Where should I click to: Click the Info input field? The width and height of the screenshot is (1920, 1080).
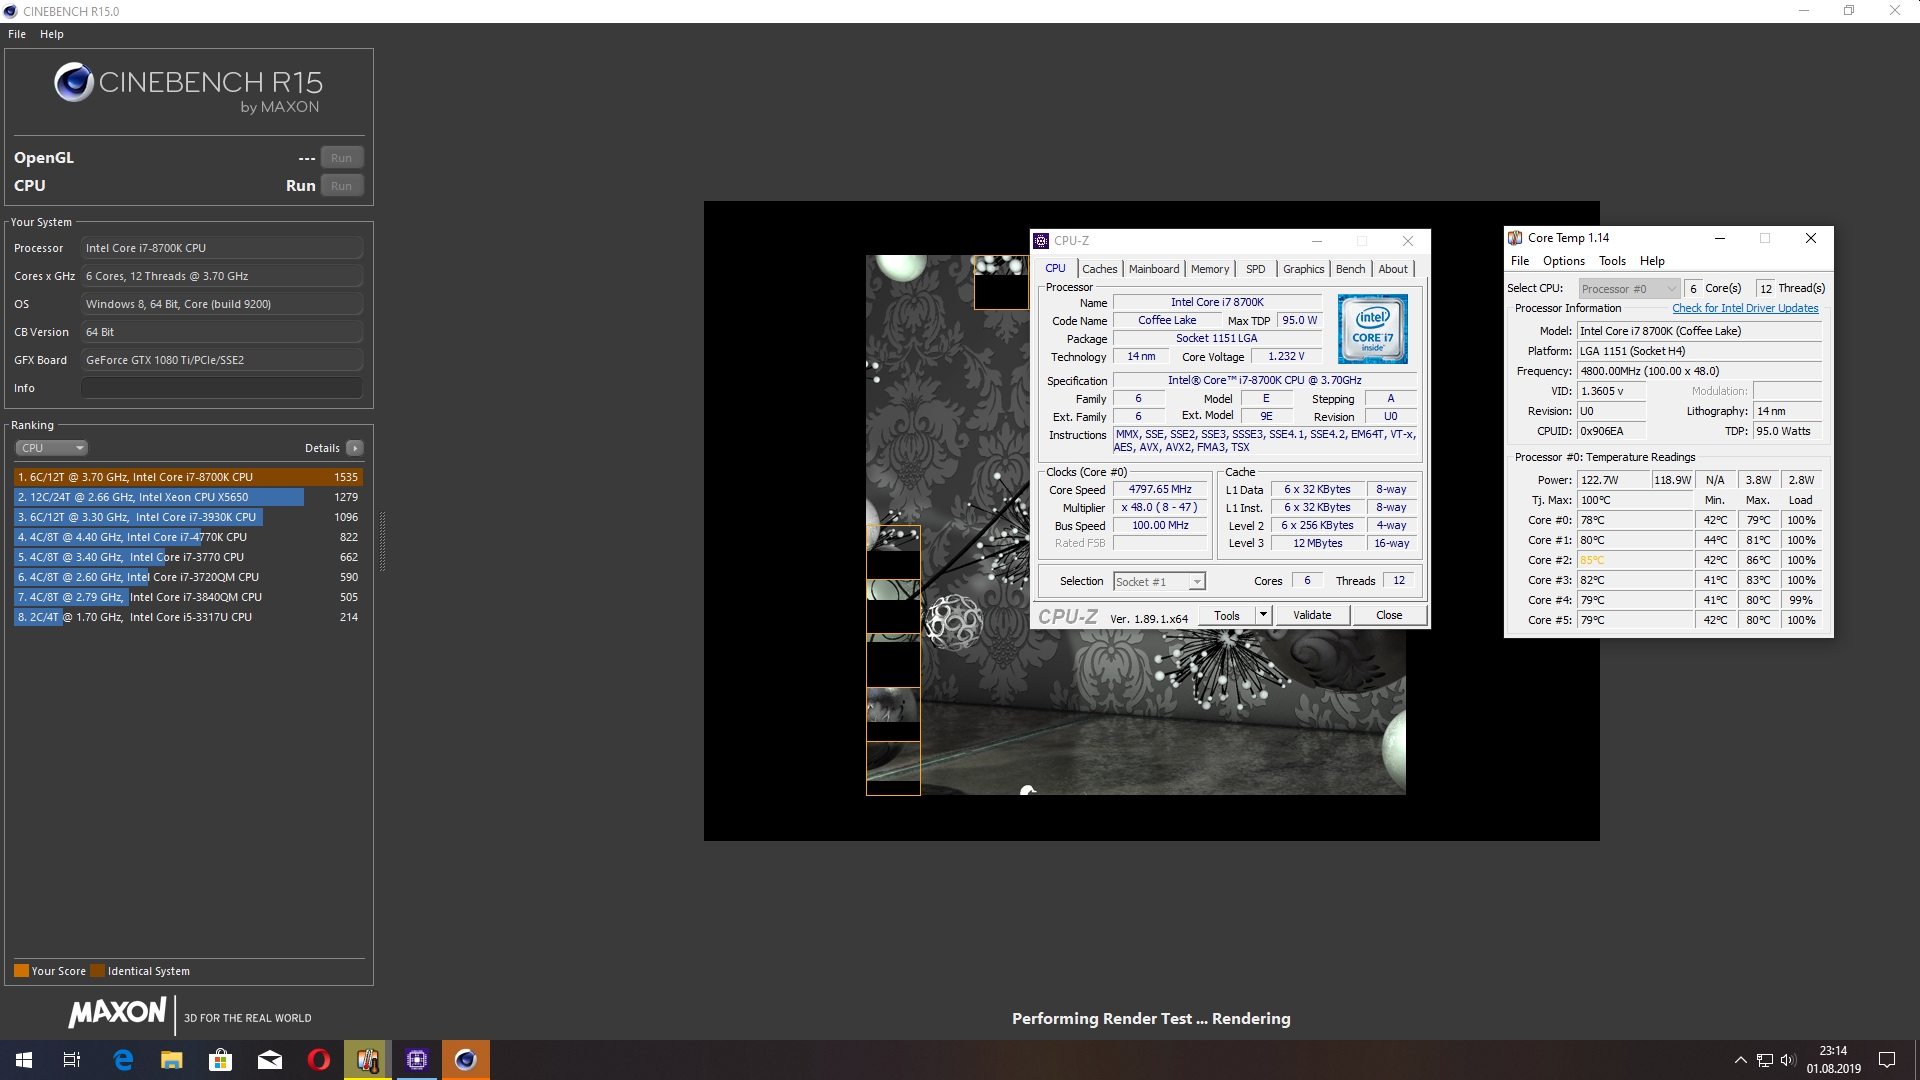(222, 388)
